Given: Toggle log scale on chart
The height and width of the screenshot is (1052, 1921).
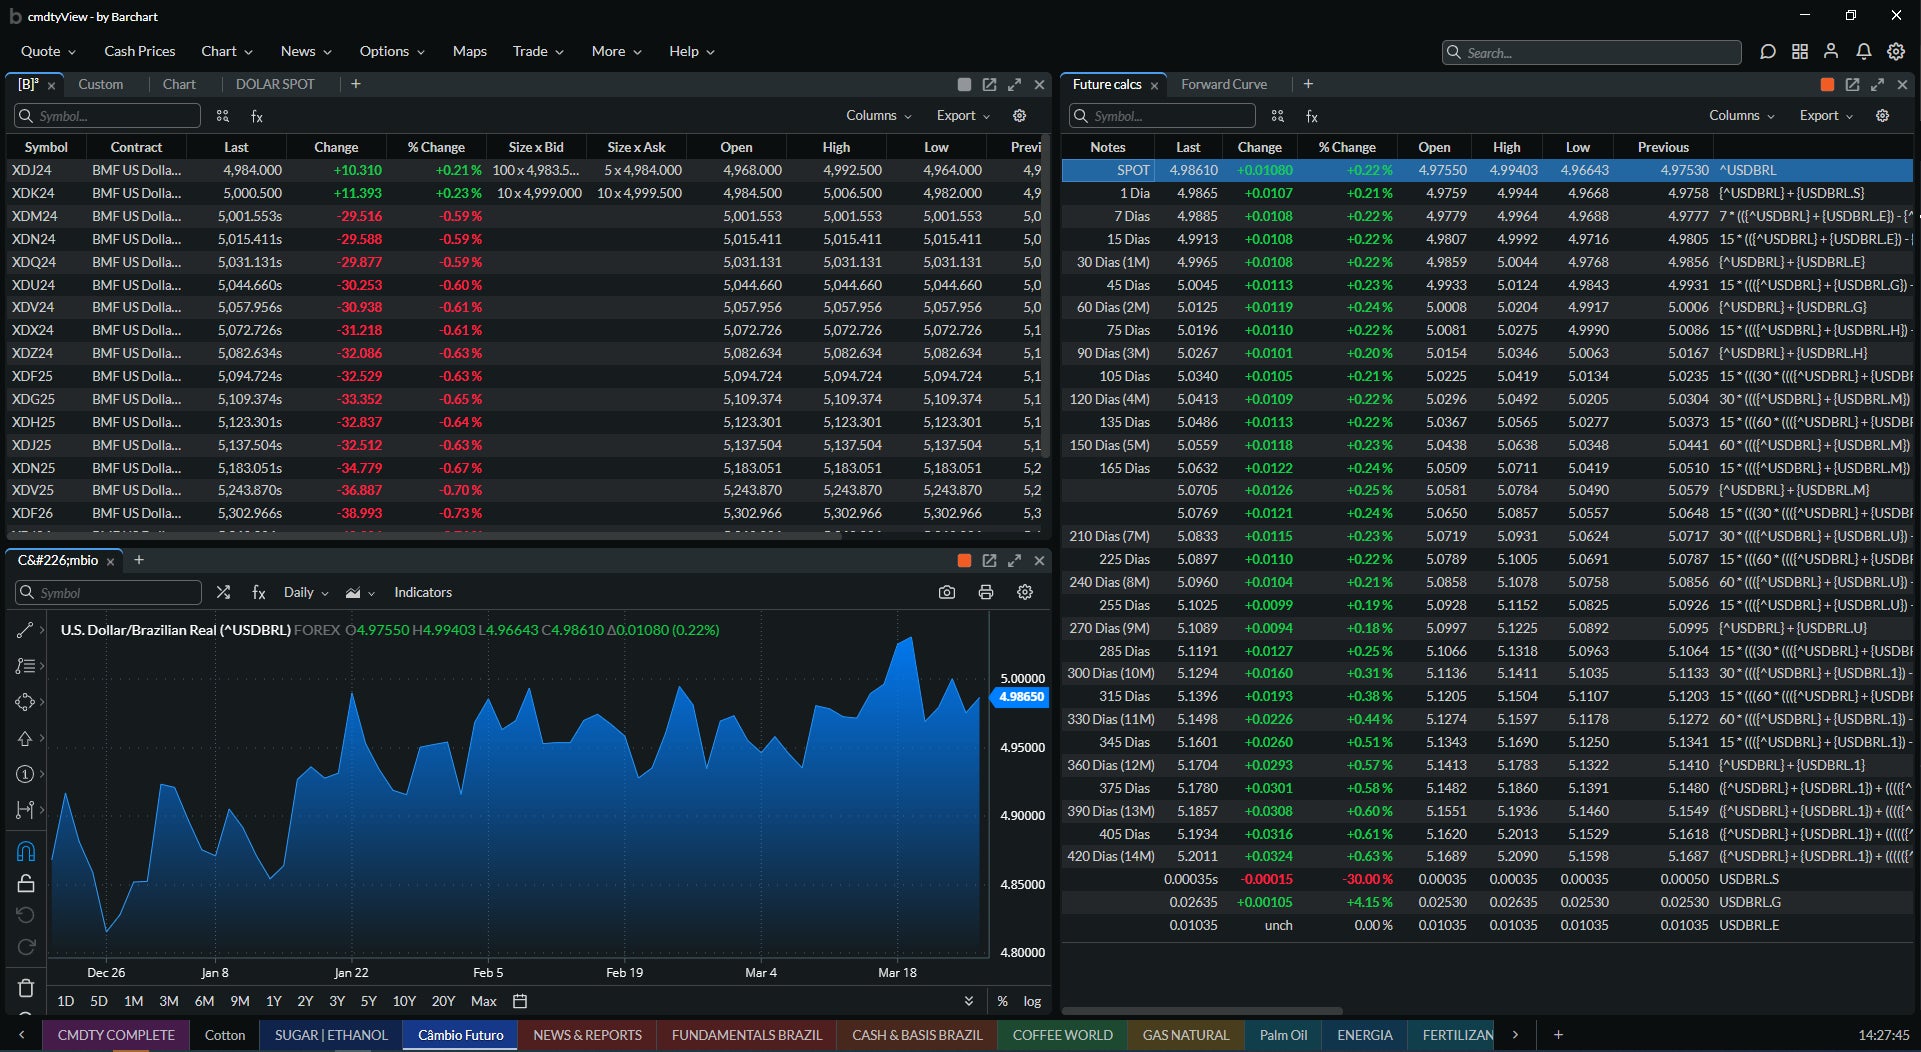Looking at the screenshot, I should pyautogui.click(x=1032, y=1001).
